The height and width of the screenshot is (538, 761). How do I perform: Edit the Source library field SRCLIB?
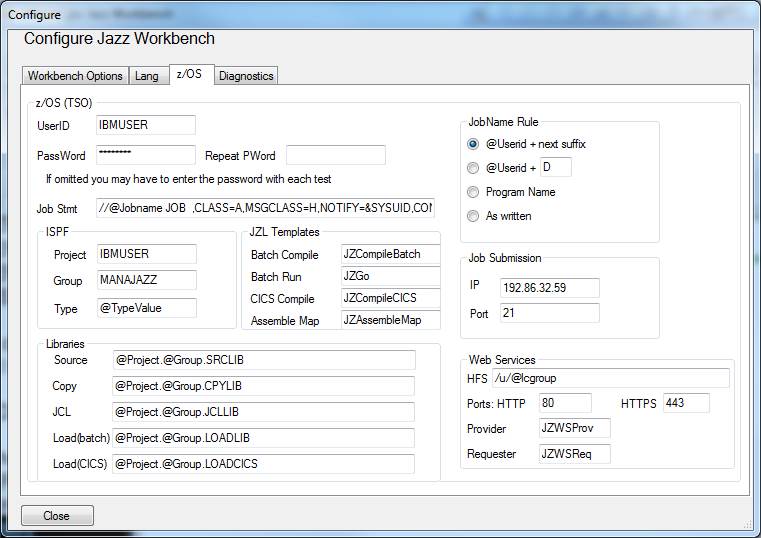pos(264,360)
